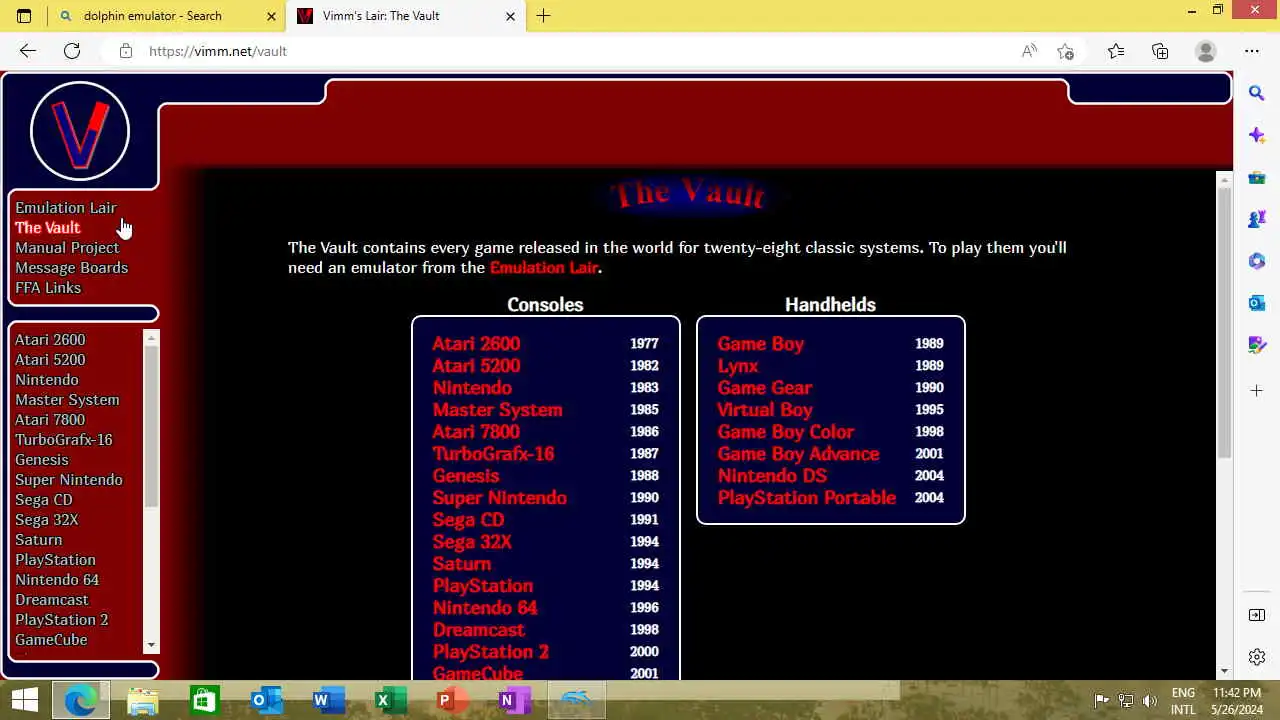Open Message Boards in the left menu

72,267
